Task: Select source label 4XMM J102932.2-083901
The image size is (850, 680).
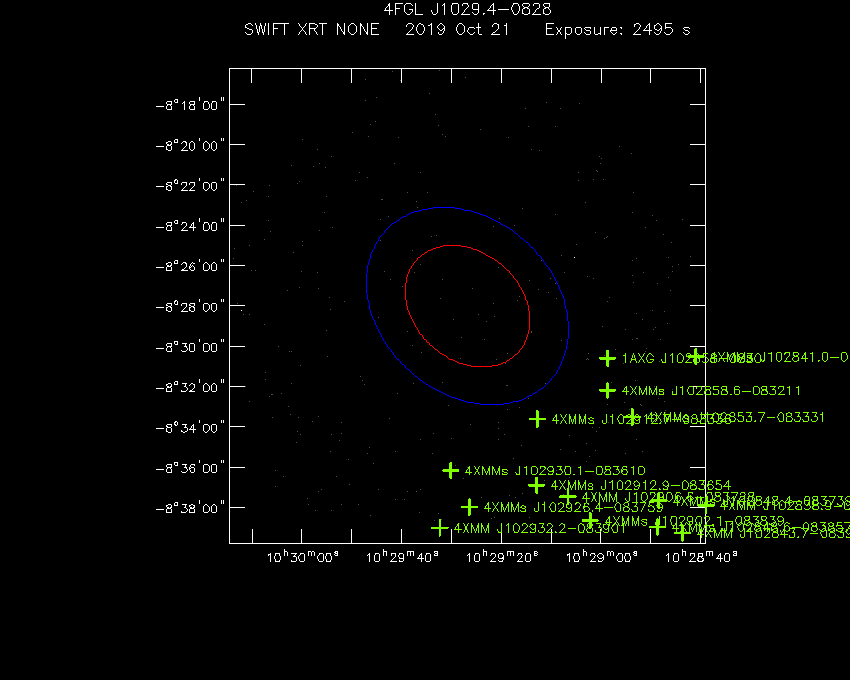Action: pyautogui.click(x=540, y=528)
